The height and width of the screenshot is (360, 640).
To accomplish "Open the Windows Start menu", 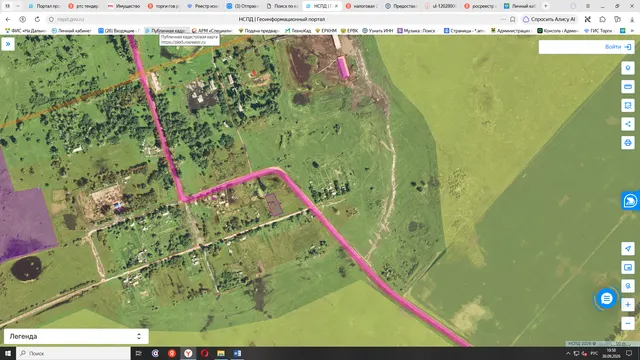I will point(8,353).
